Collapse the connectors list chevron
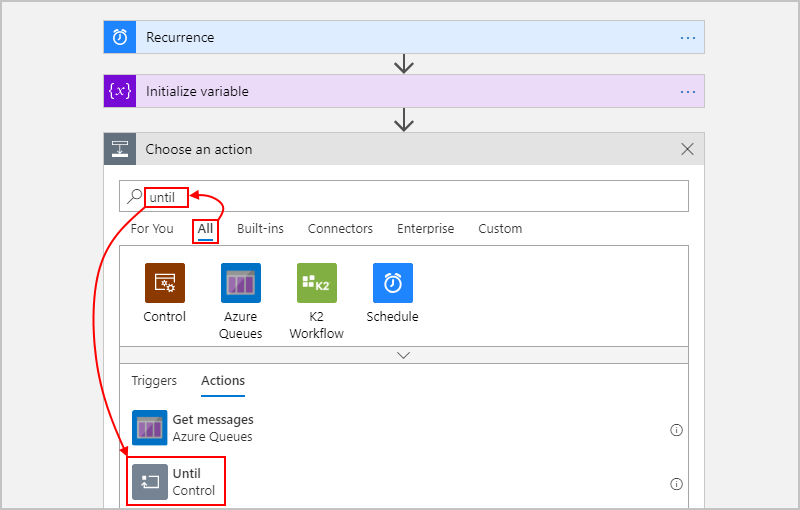 404,355
